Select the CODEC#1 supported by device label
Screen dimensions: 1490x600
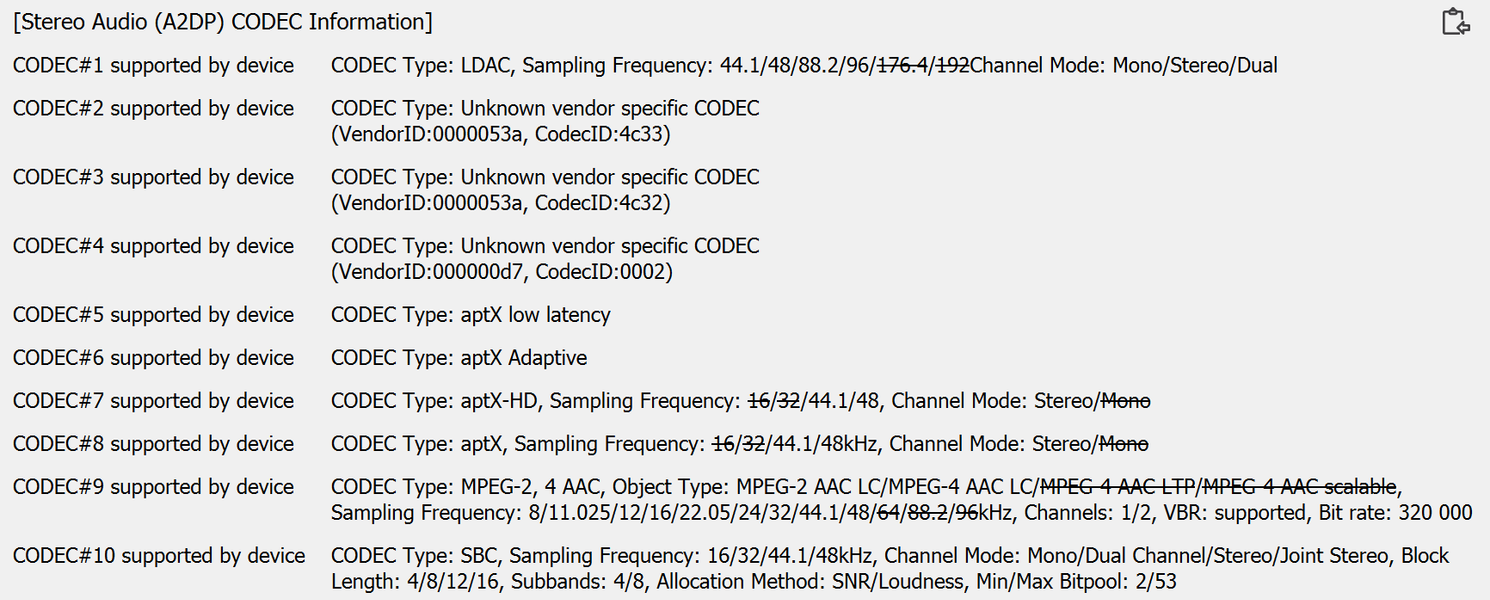[153, 66]
